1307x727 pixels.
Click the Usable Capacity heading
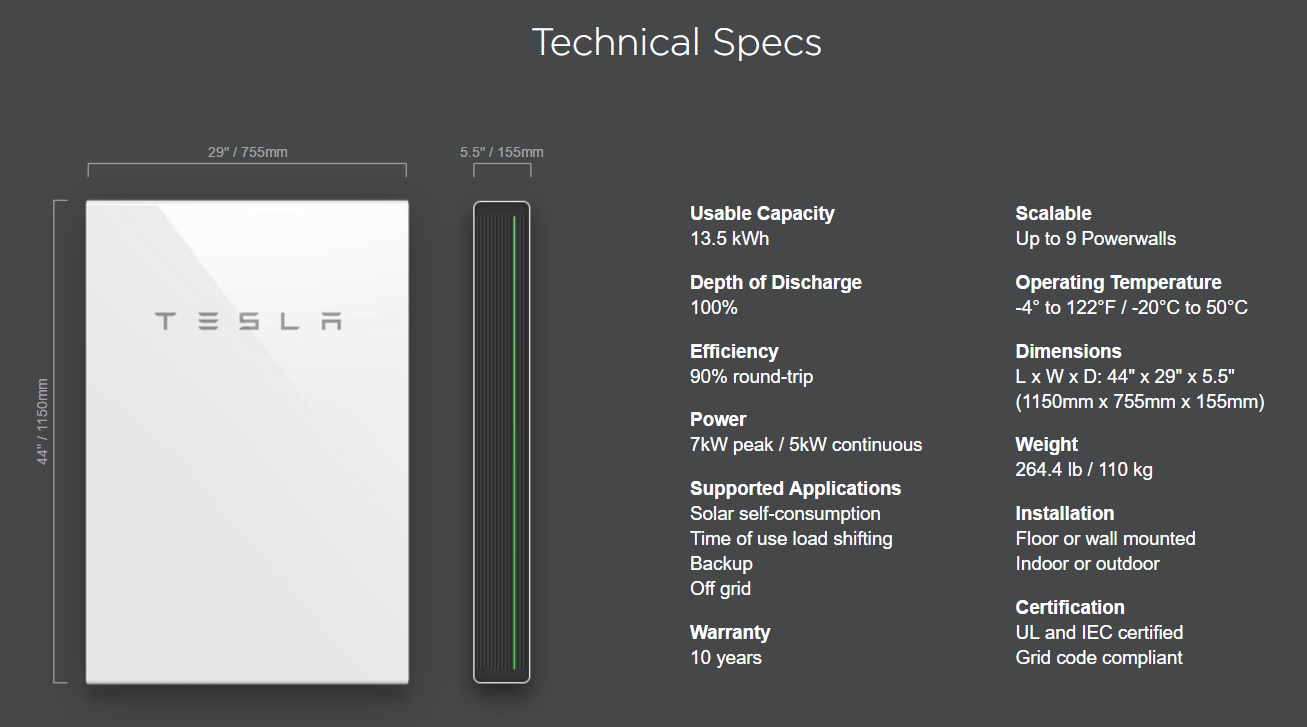pyautogui.click(x=762, y=213)
